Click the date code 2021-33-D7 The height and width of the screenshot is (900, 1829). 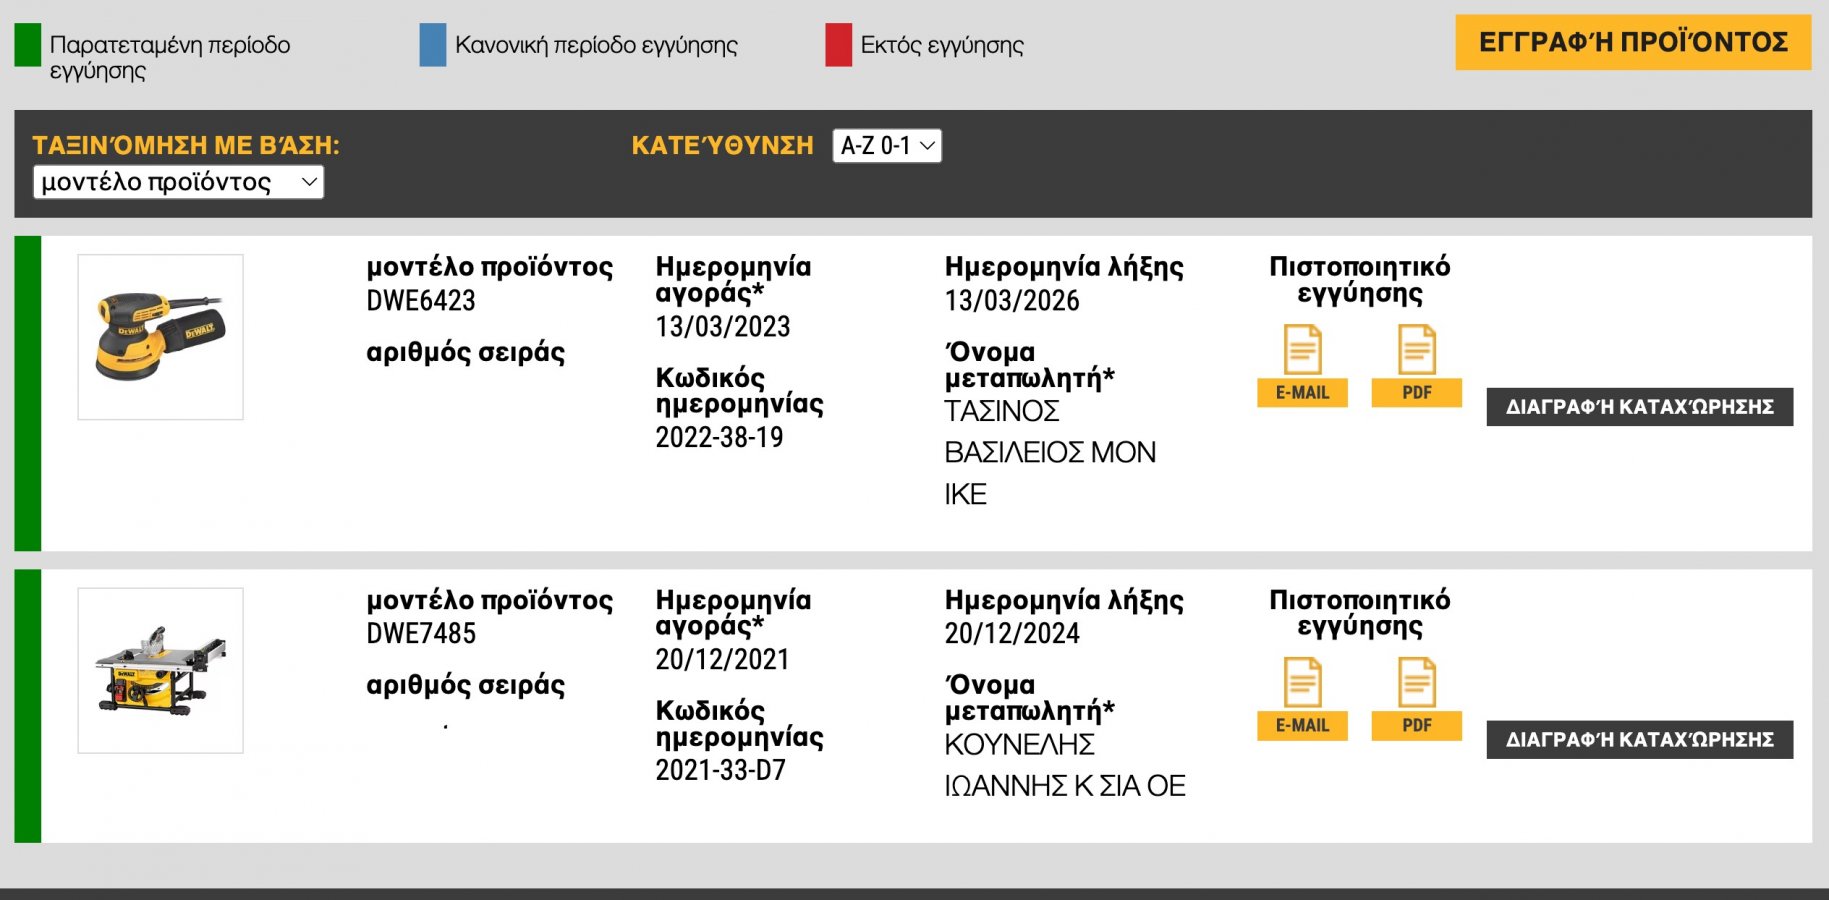pos(720,770)
